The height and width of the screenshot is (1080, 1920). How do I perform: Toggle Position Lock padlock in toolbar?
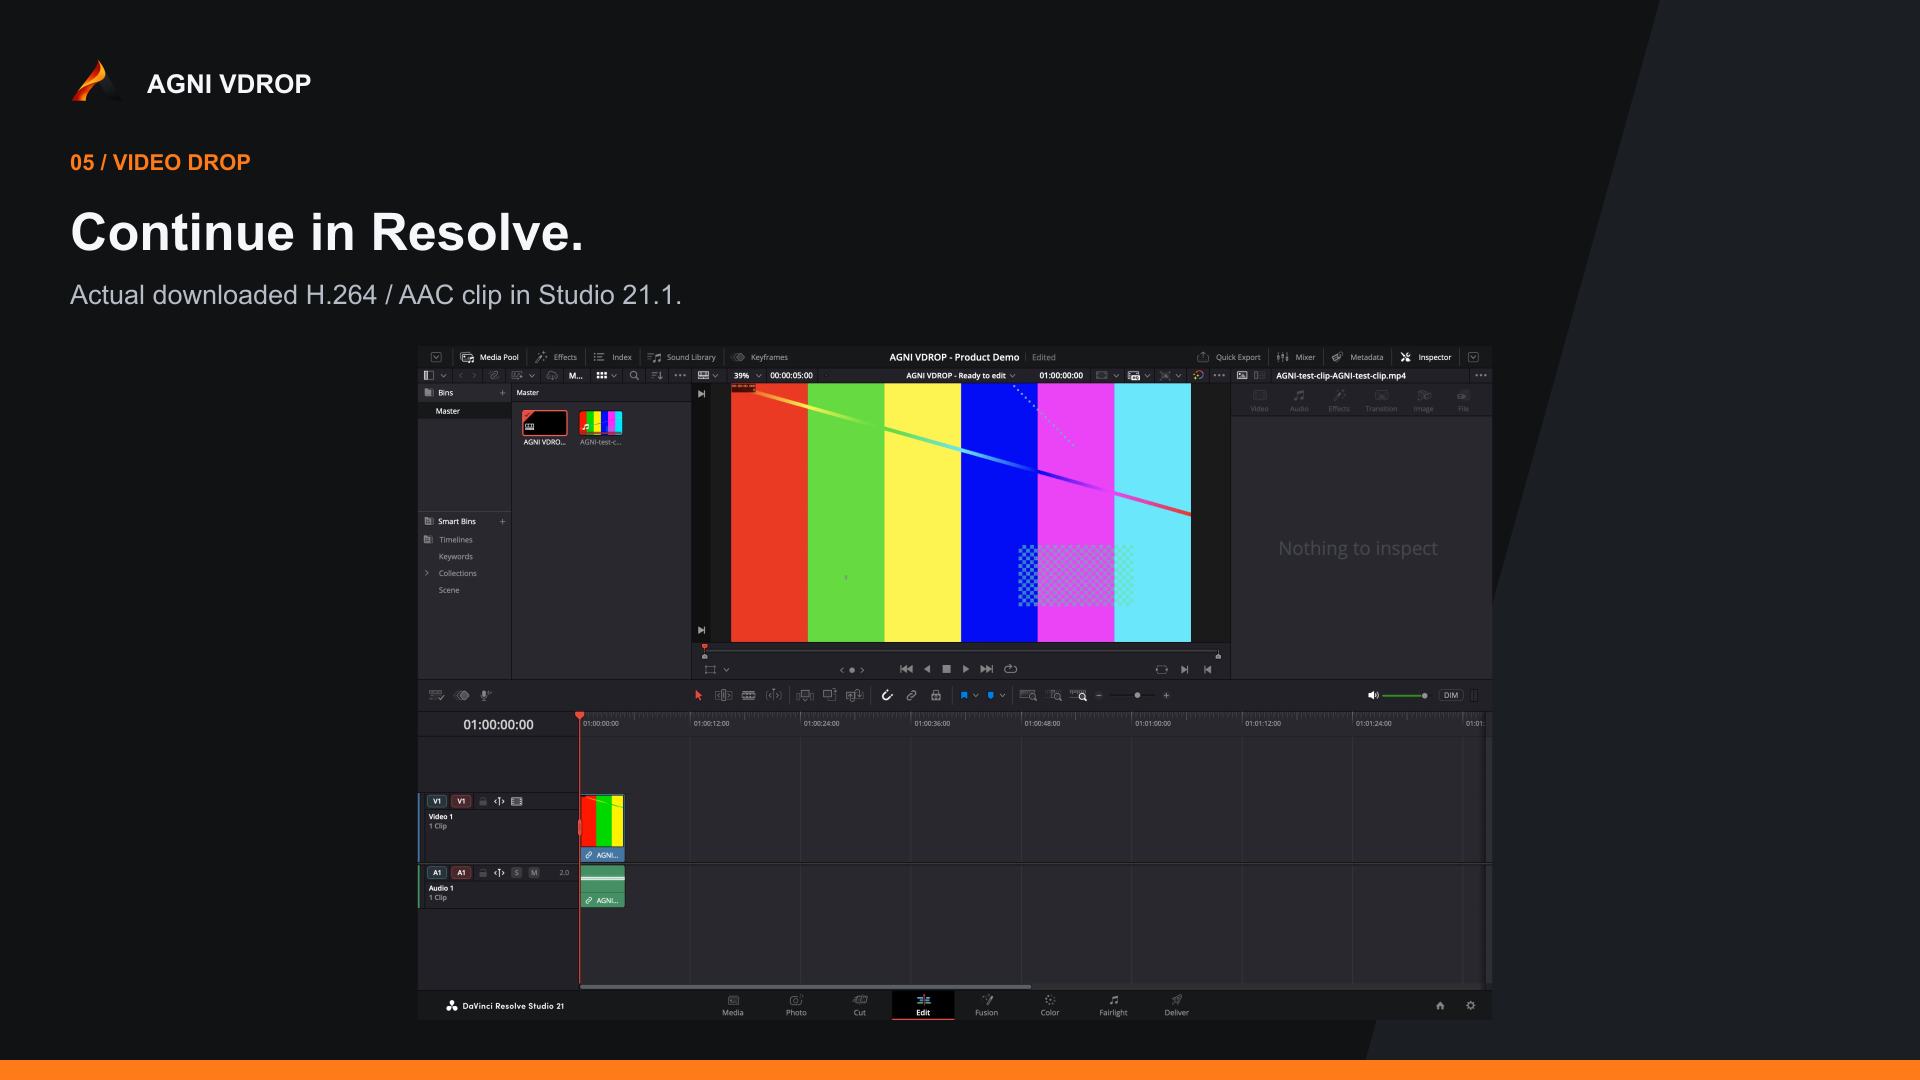936,695
